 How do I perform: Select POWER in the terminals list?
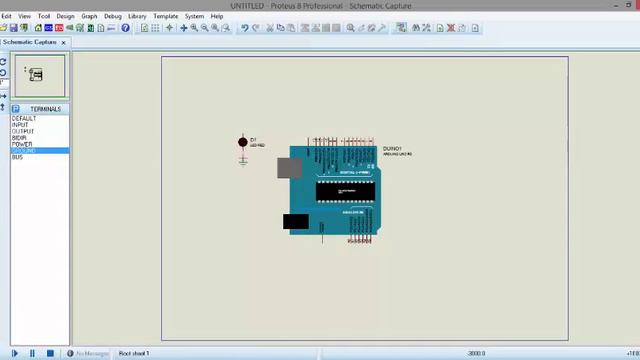pos(40,144)
